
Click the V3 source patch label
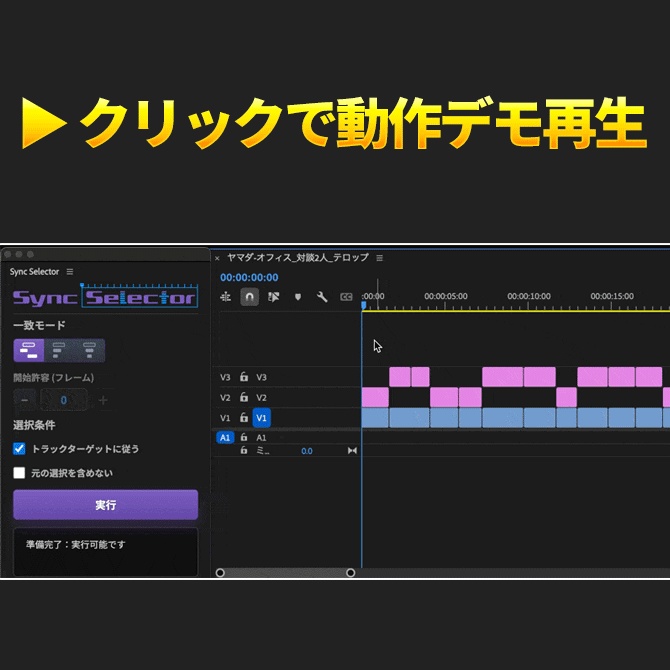(x=225, y=377)
